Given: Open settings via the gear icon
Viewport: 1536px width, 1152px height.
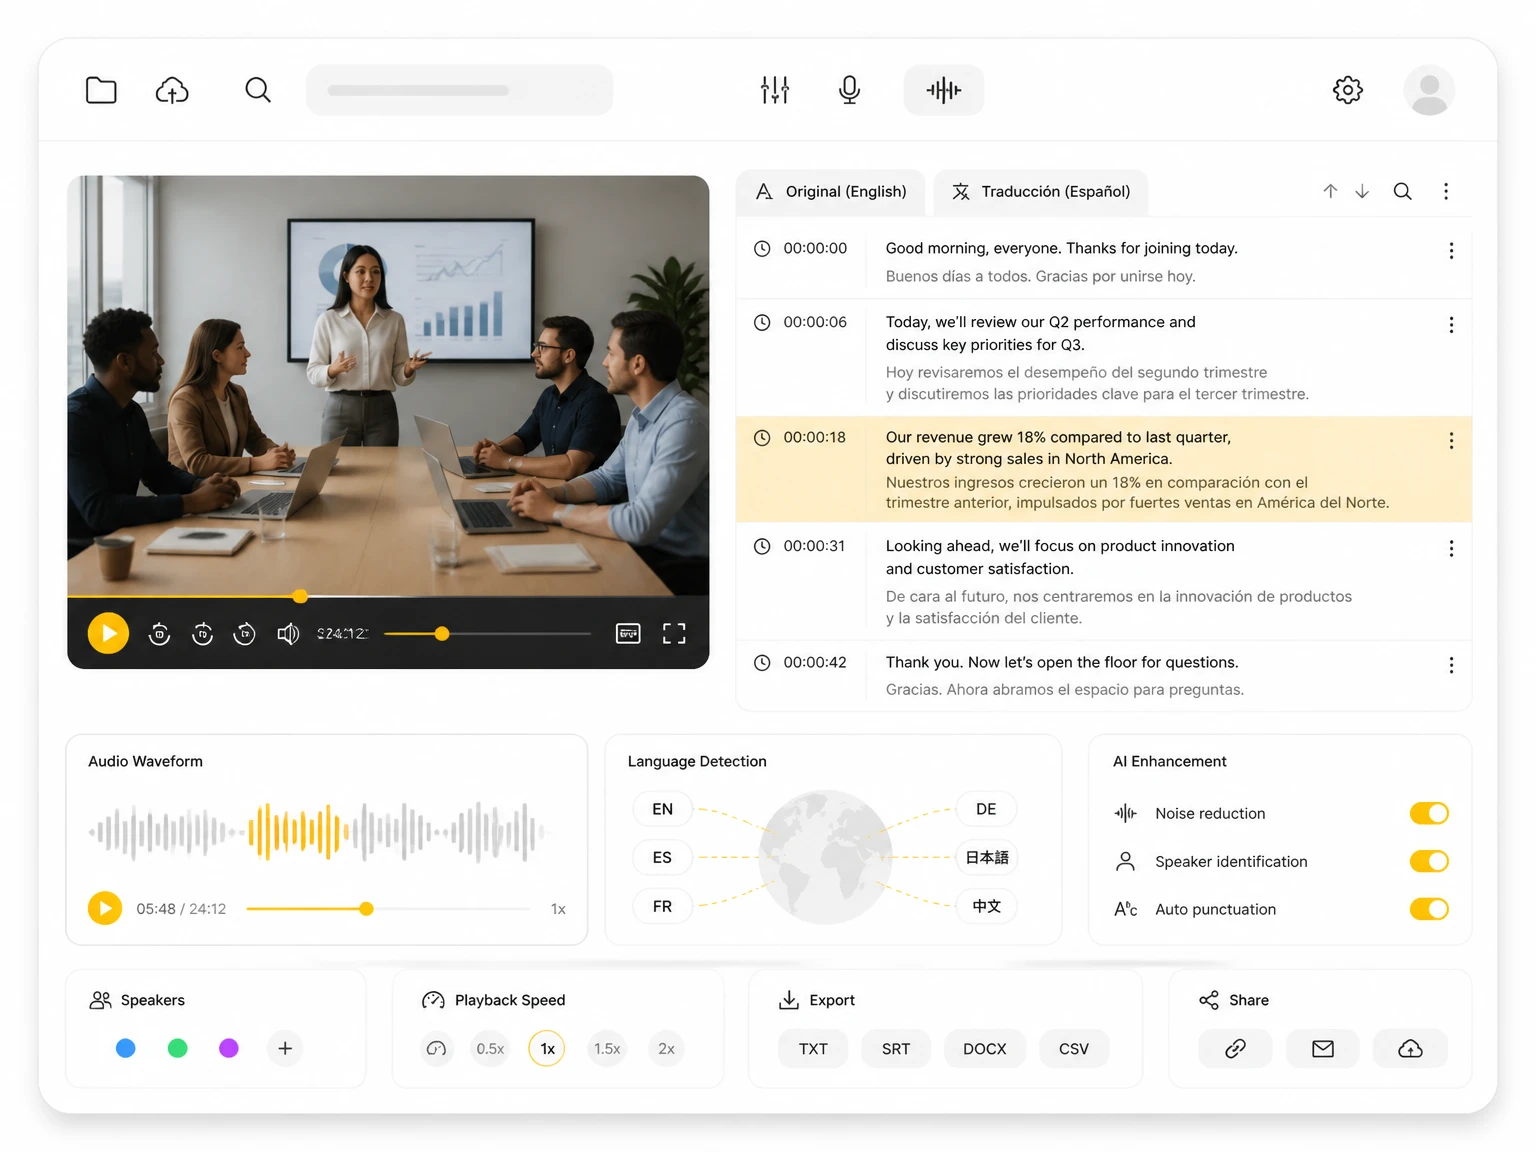Looking at the screenshot, I should click(x=1348, y=90).
